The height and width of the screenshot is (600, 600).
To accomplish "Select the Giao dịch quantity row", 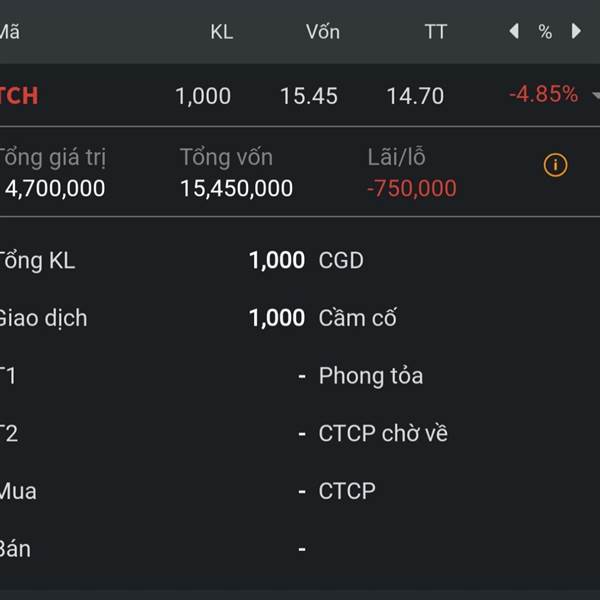I will [x=150, y=319].
